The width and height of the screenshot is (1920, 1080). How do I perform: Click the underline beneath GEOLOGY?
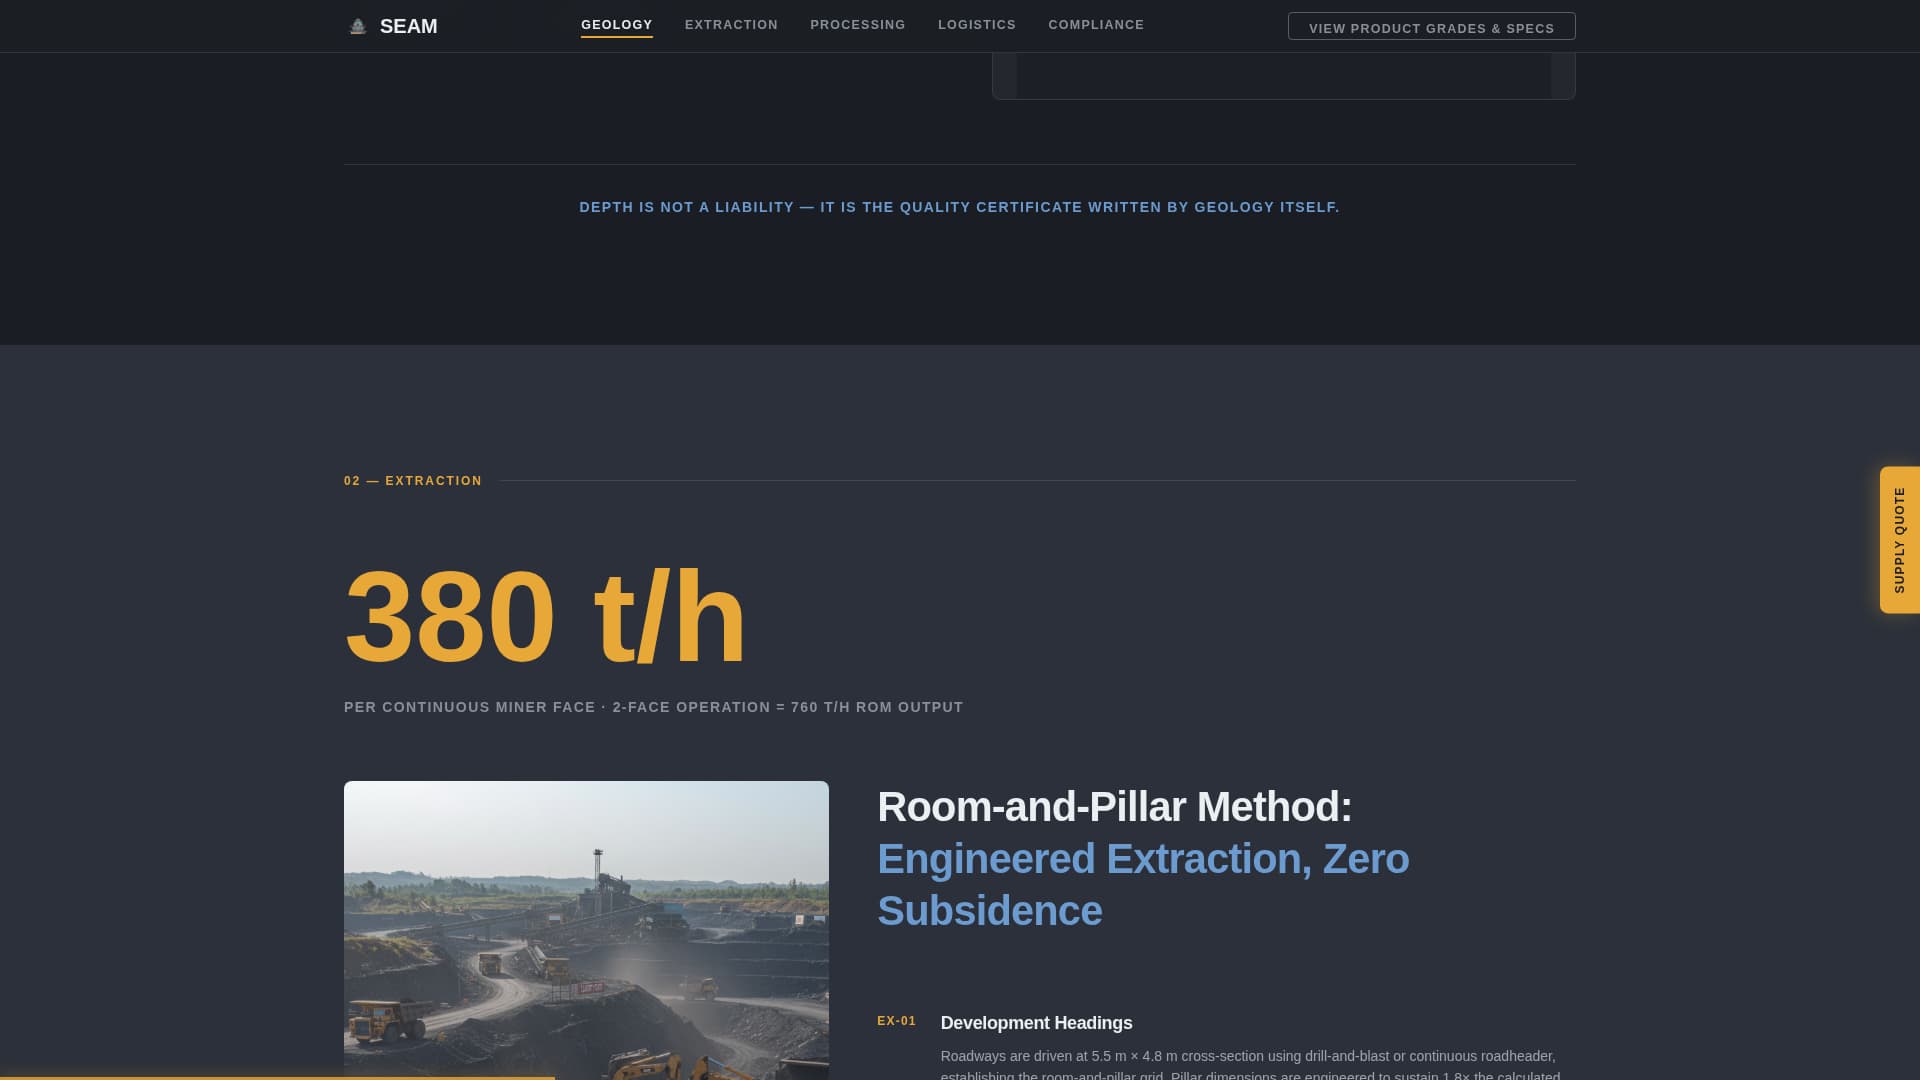coord(617,37)
